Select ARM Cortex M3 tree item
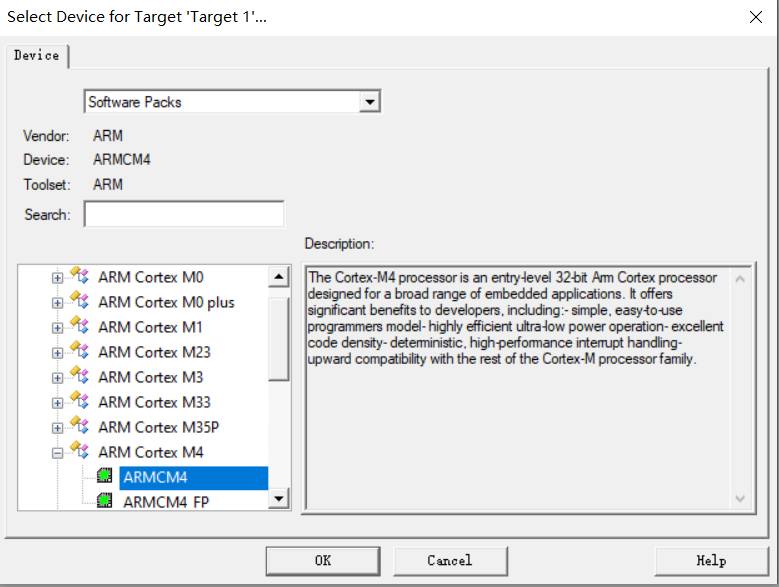Screen dimensions: 779x587 tap(151, 377)
